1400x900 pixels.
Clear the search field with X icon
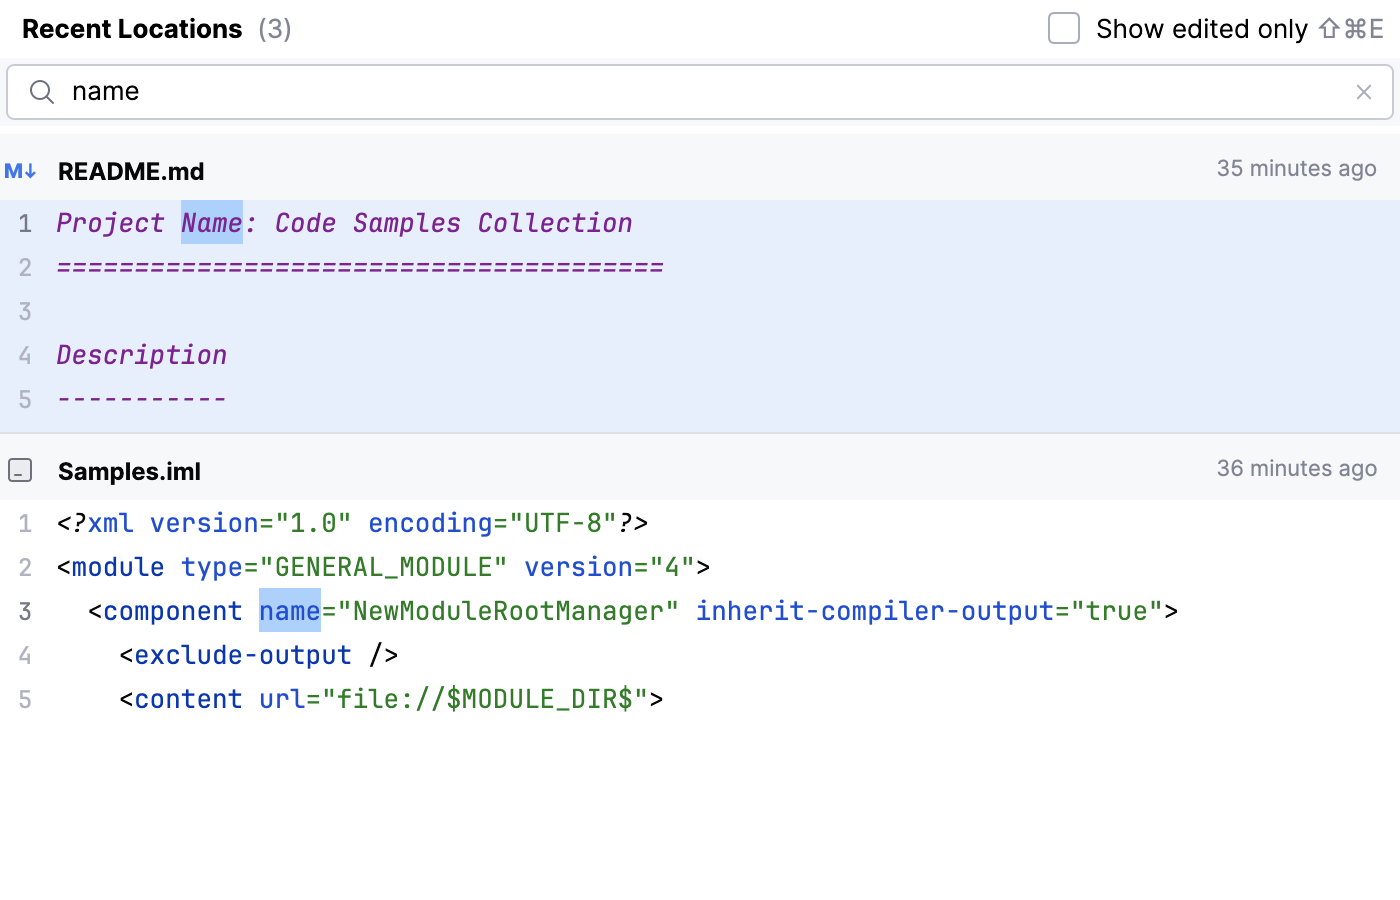[1363, 92]
